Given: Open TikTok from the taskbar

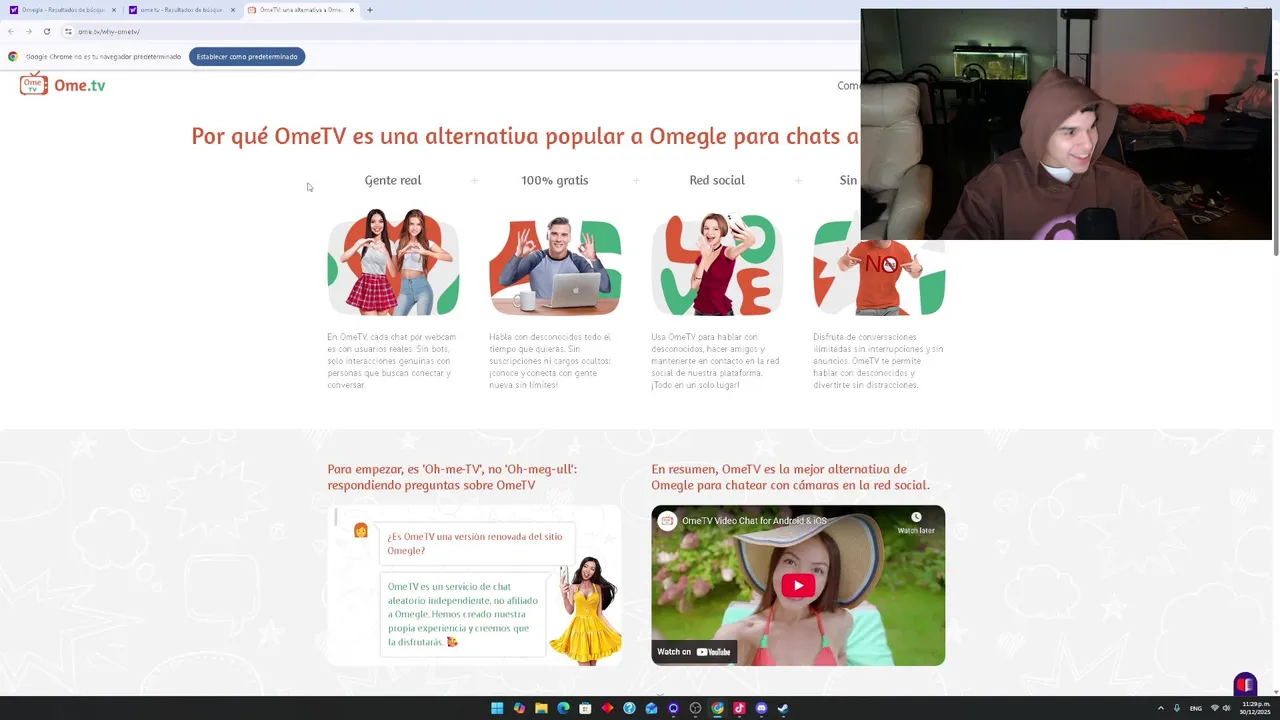Looking at the screenshot, I should pyautogui.click(x=739, y=708).
